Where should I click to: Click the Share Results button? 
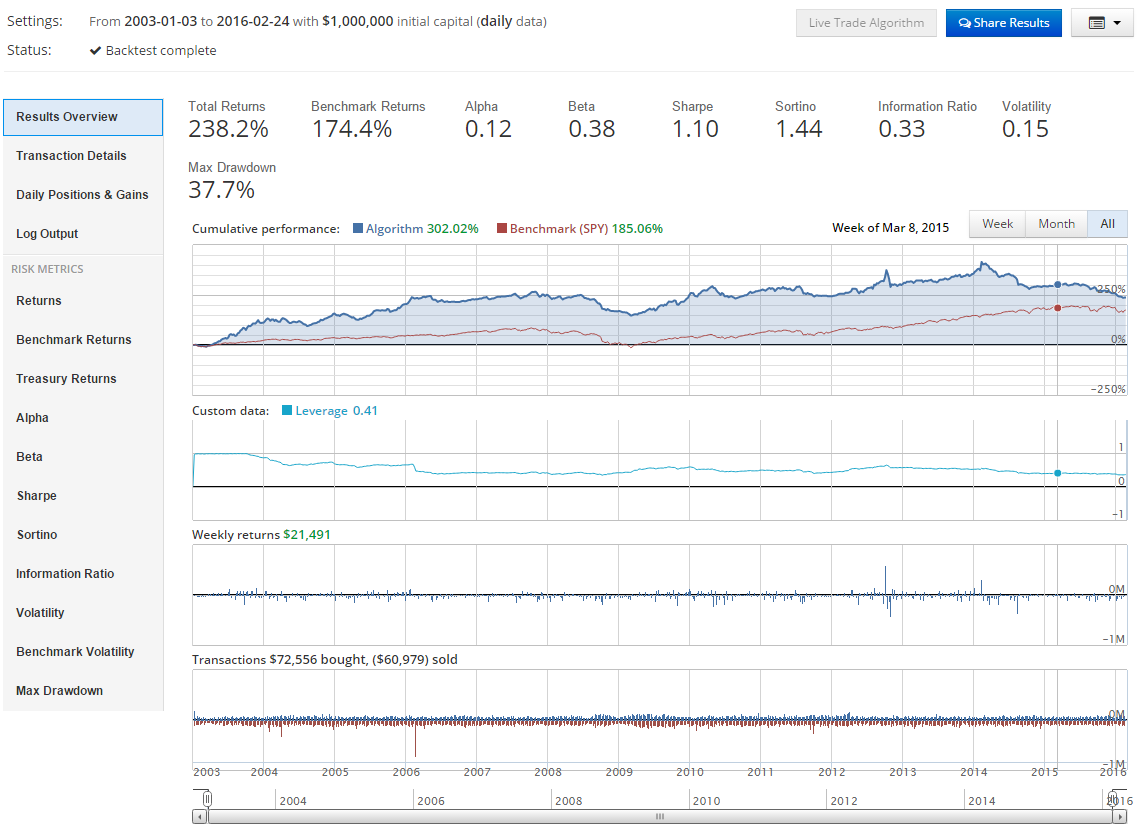click(1003, 23)
